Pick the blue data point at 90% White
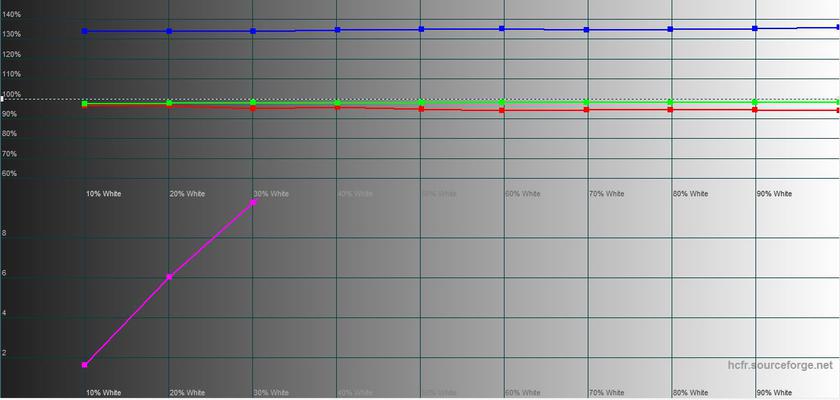840x400 pixels. [x=754, y=29]
